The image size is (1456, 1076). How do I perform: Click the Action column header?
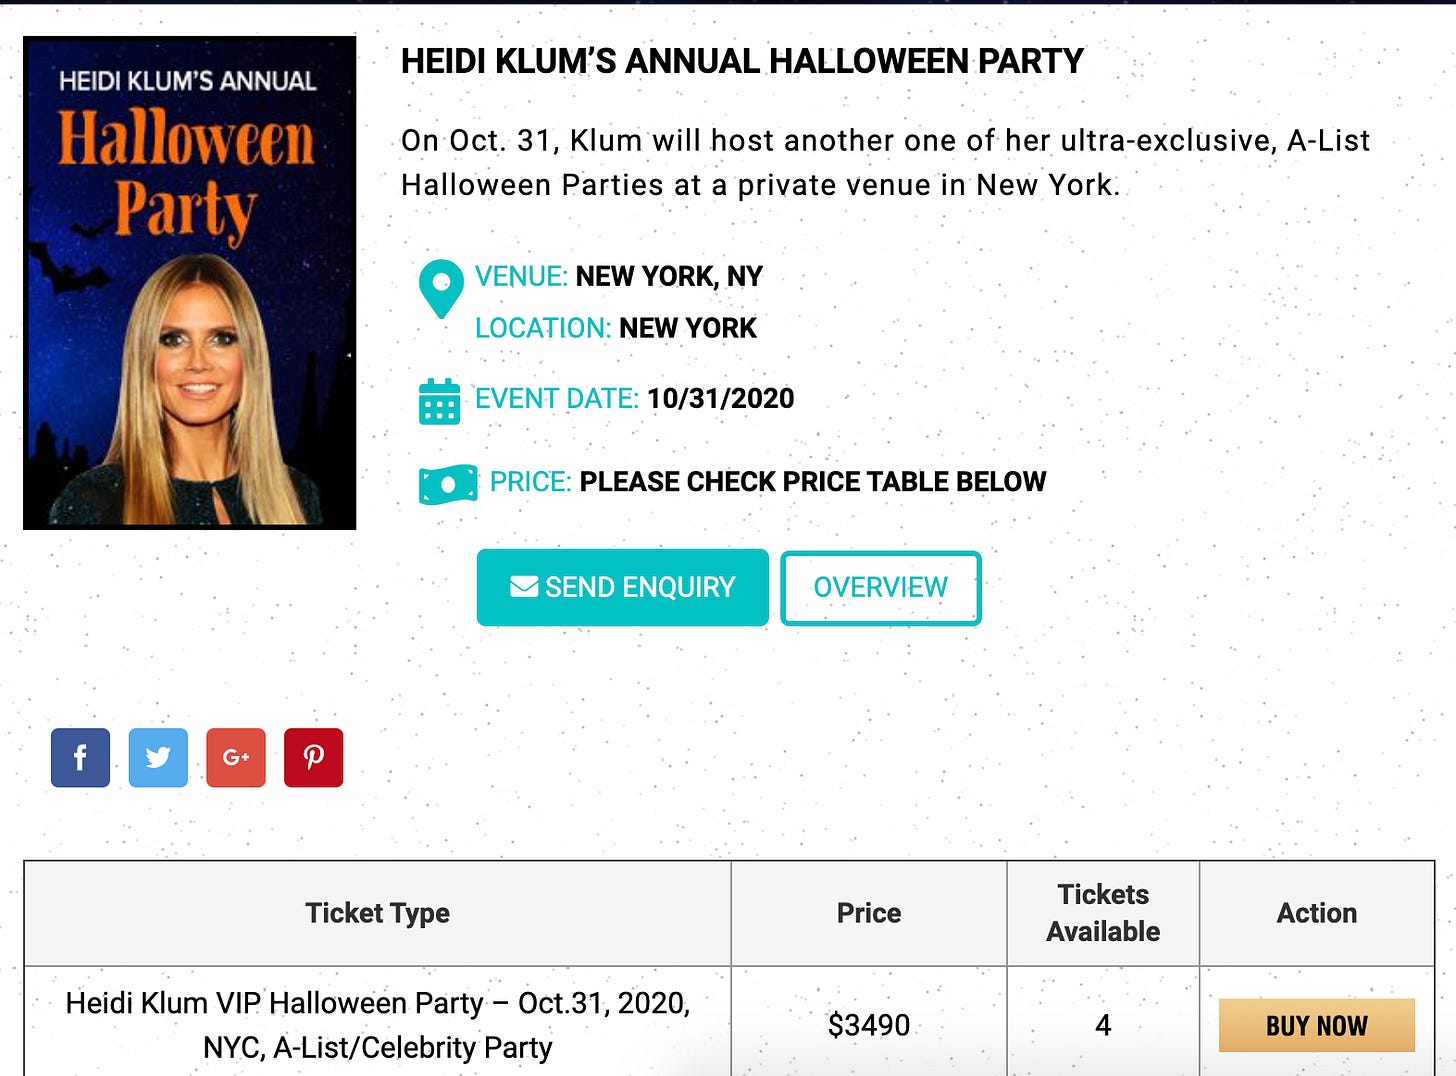(x=1316, y=913)
